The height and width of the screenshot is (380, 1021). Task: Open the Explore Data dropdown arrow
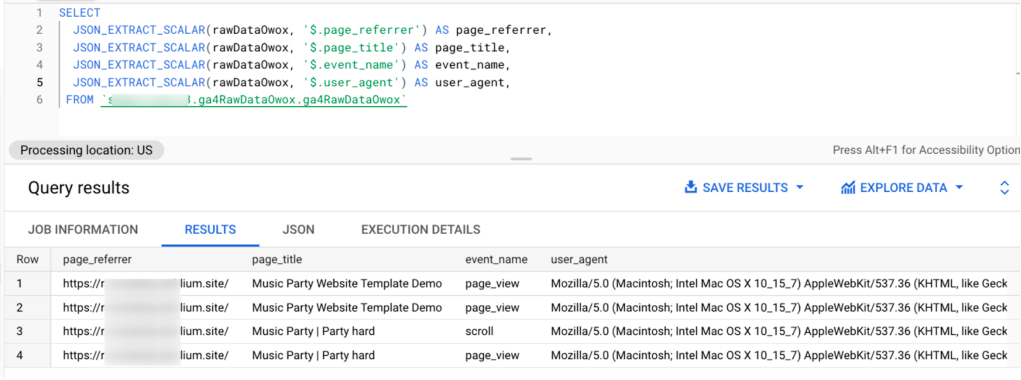pos(958,188)
